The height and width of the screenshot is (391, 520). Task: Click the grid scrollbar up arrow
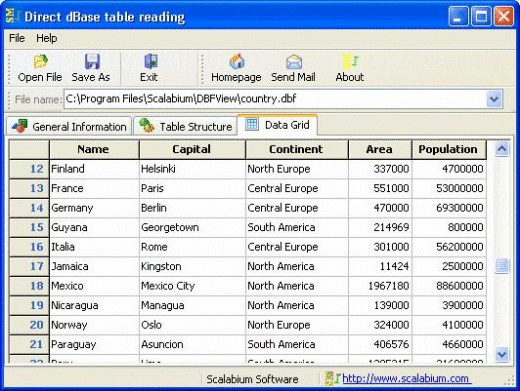[502, 149]
